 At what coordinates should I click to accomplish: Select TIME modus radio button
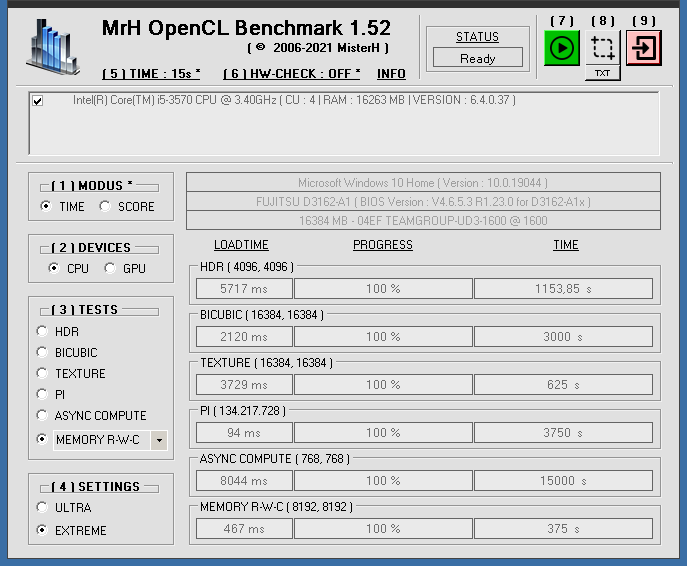(46, 206)
